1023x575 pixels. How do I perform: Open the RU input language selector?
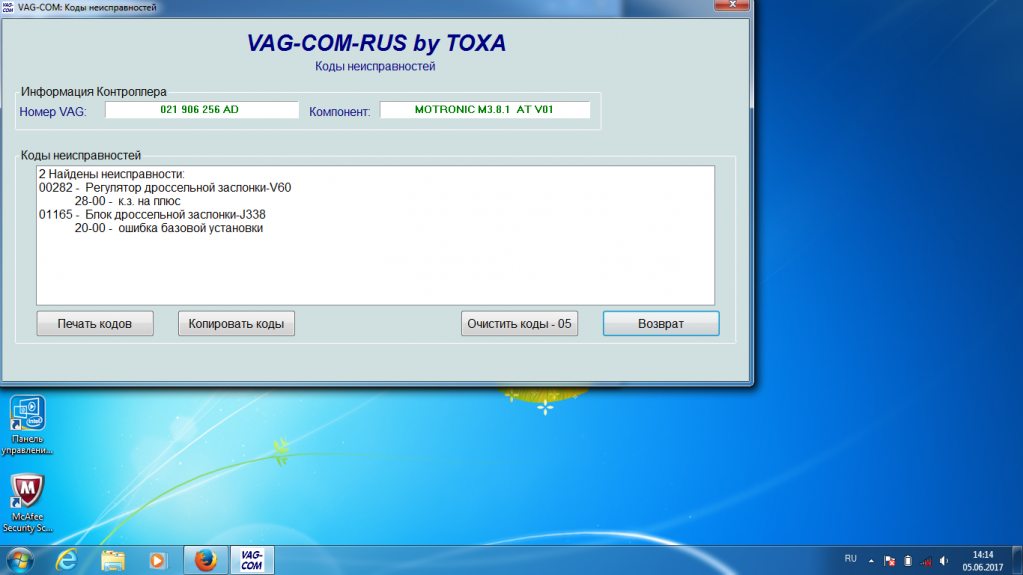pos(850,559)
